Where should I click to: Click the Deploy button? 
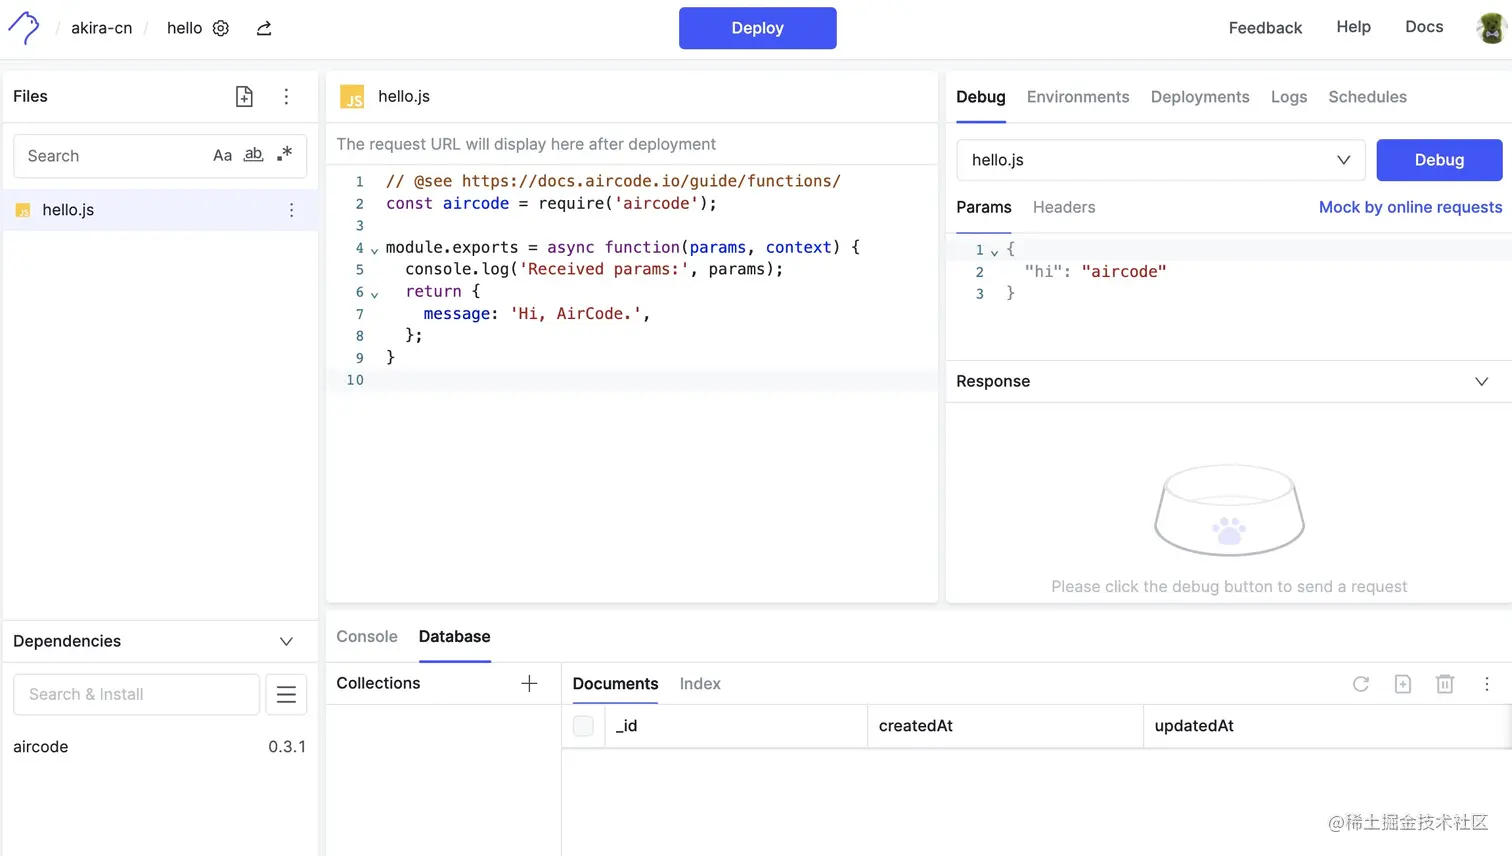coord(757,28)
